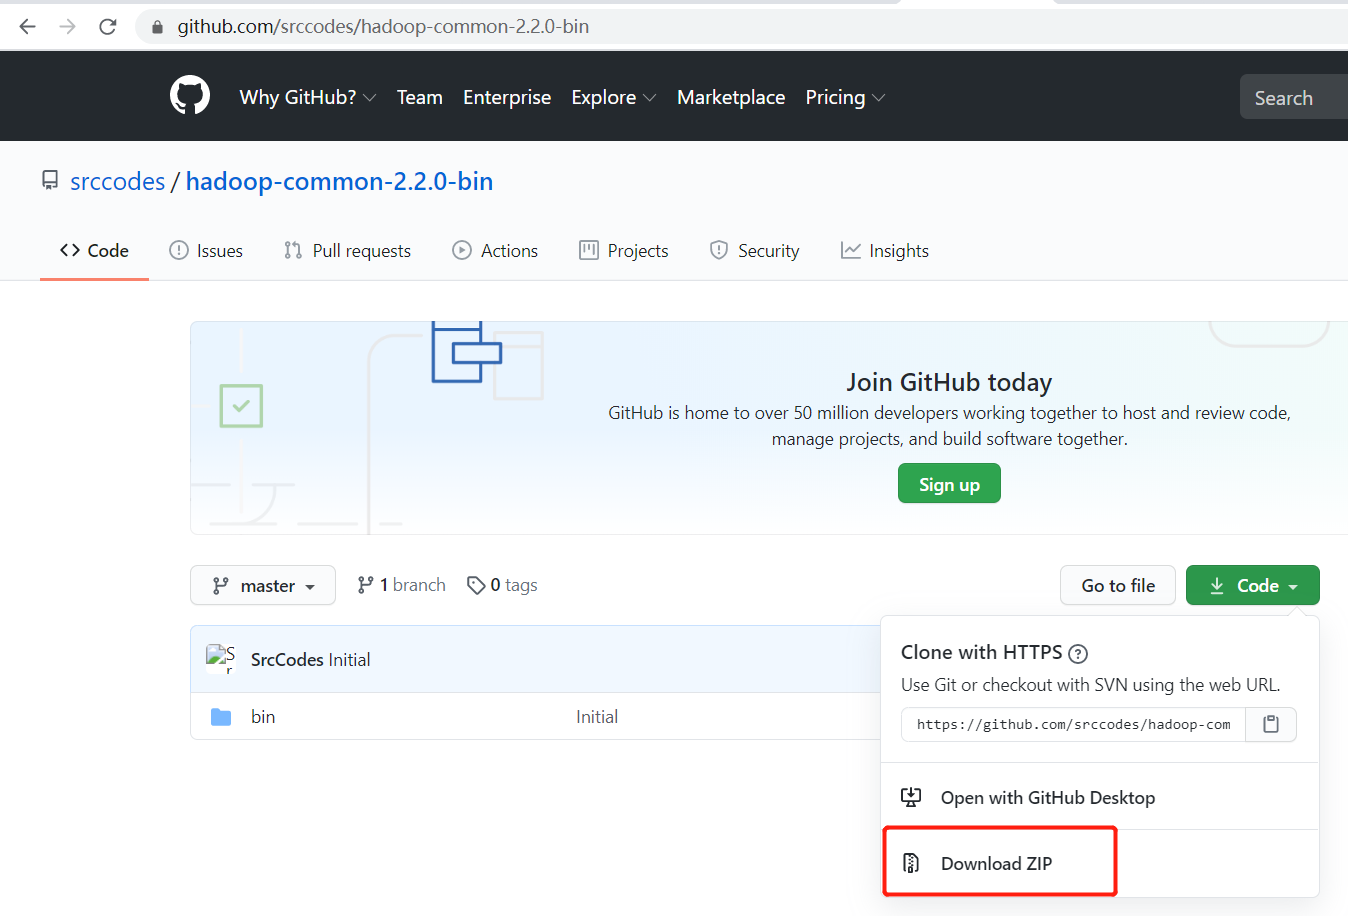Copy clone URL using the clipboard icon
Viewport: 1348px width, 916px height.
tap(1270, 723)
